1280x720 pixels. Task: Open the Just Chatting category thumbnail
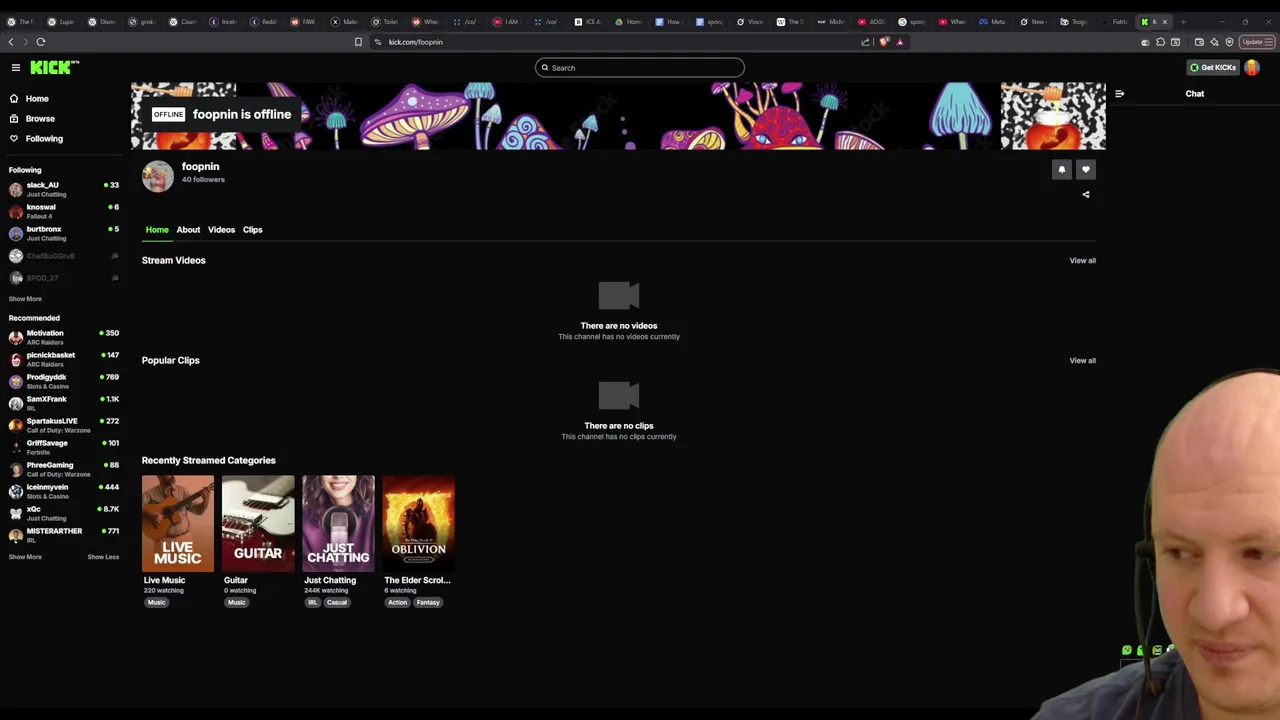[x=338, y=523]
